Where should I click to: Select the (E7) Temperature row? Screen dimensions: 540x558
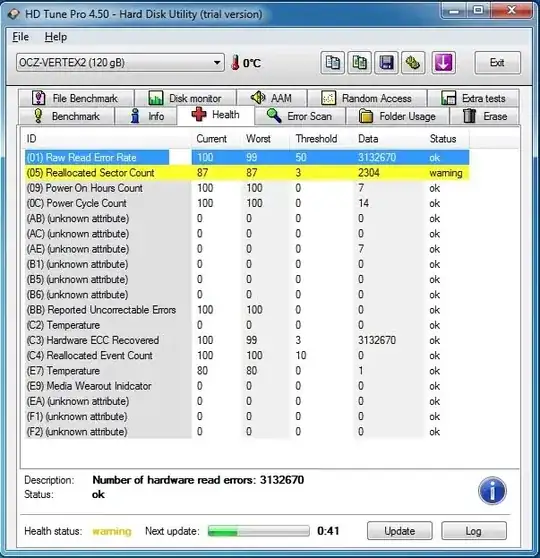pos(247,371)
